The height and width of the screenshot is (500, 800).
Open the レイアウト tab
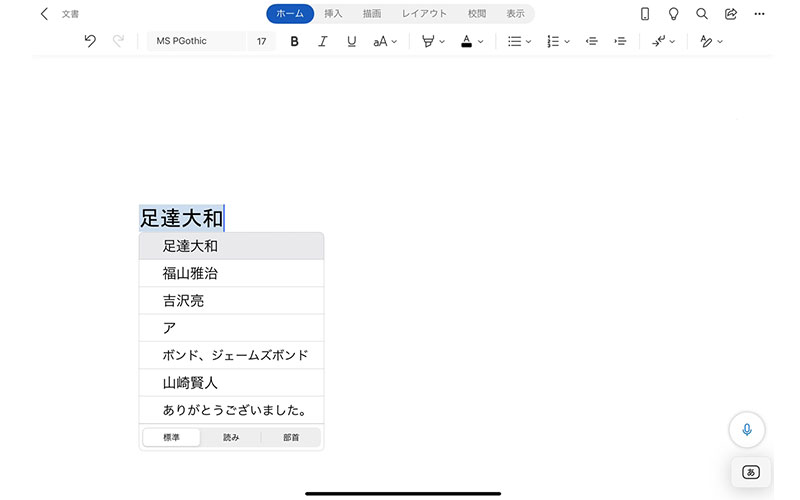(x=424, y=14)
